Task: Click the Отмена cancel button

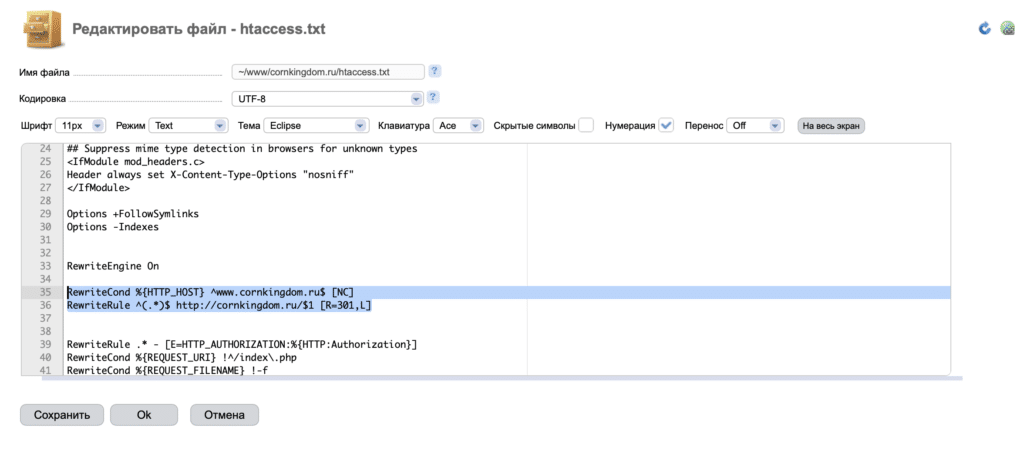Action: 224,414
